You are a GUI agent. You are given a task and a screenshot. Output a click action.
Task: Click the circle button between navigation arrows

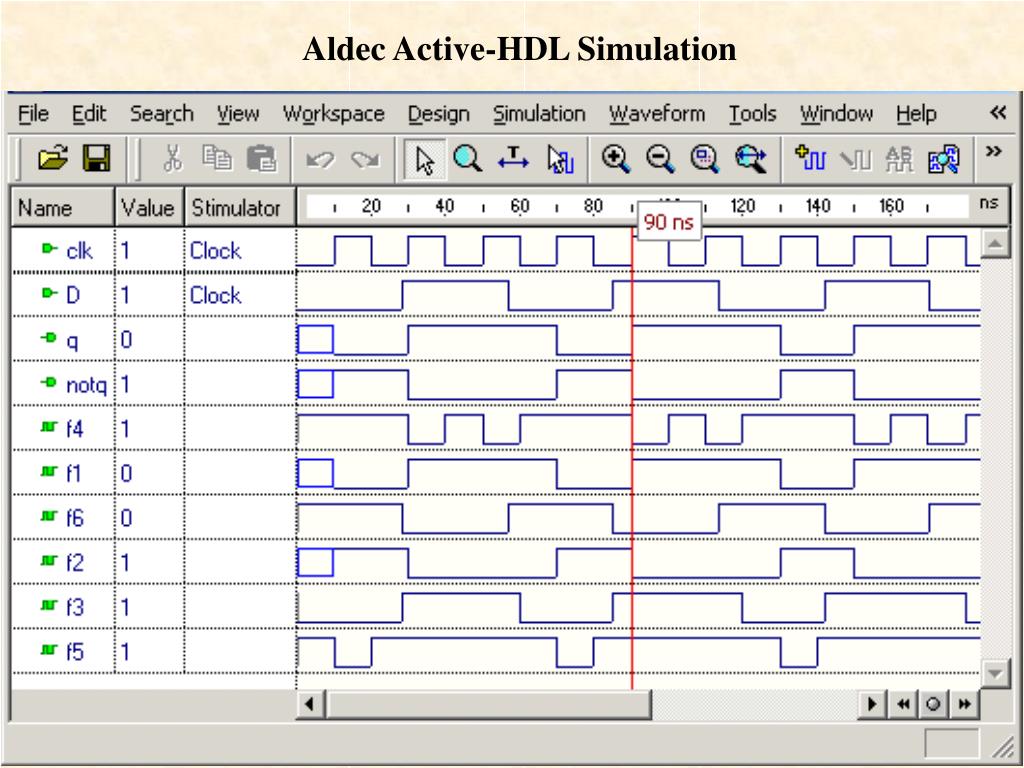coord(933,704)
